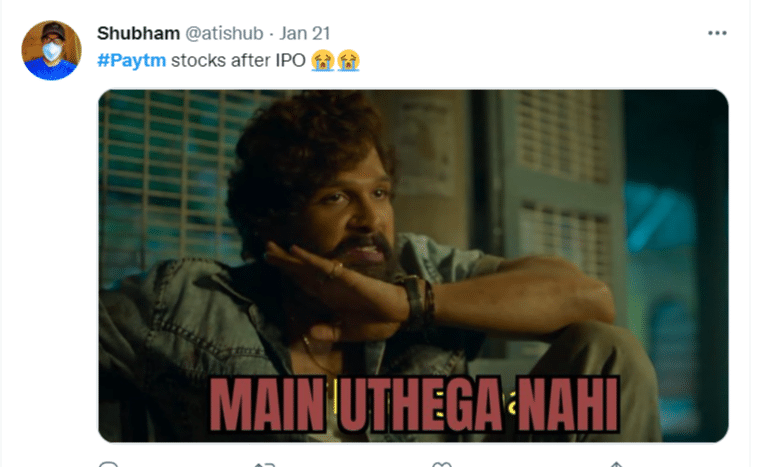
Task: Click the word UTHEGA in caption
Action: 421,404
